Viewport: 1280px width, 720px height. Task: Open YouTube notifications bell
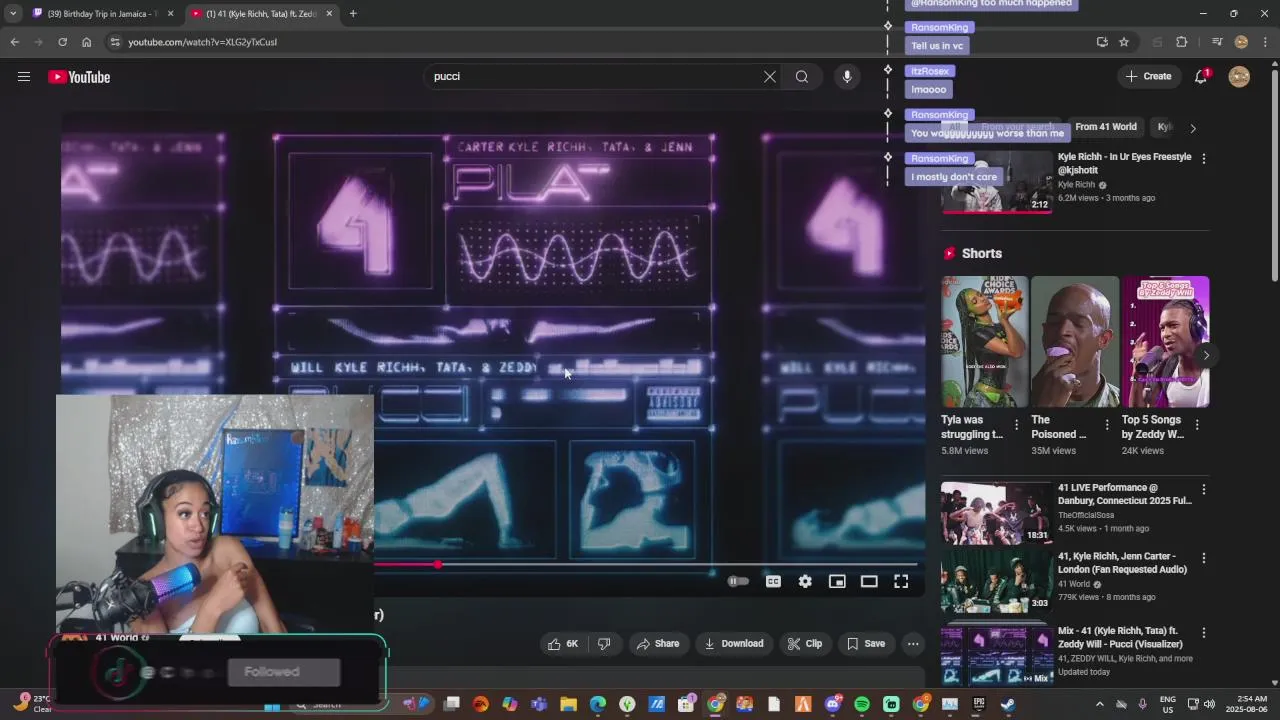point(1202,77)
